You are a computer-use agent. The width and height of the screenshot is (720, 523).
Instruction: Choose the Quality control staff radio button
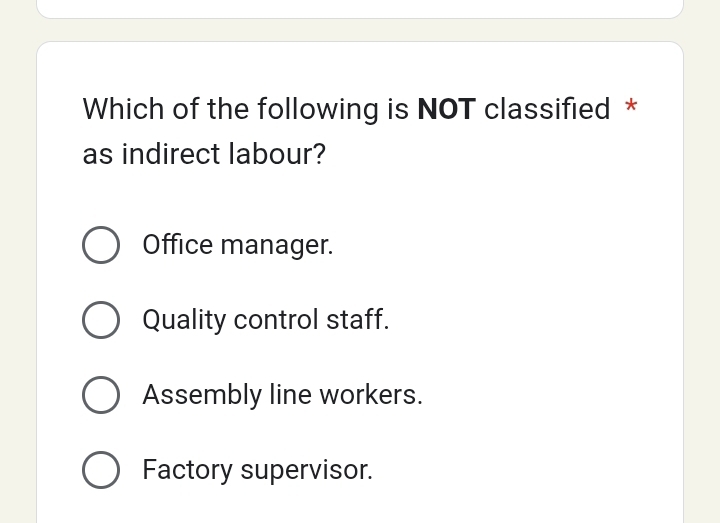[101, 320]
